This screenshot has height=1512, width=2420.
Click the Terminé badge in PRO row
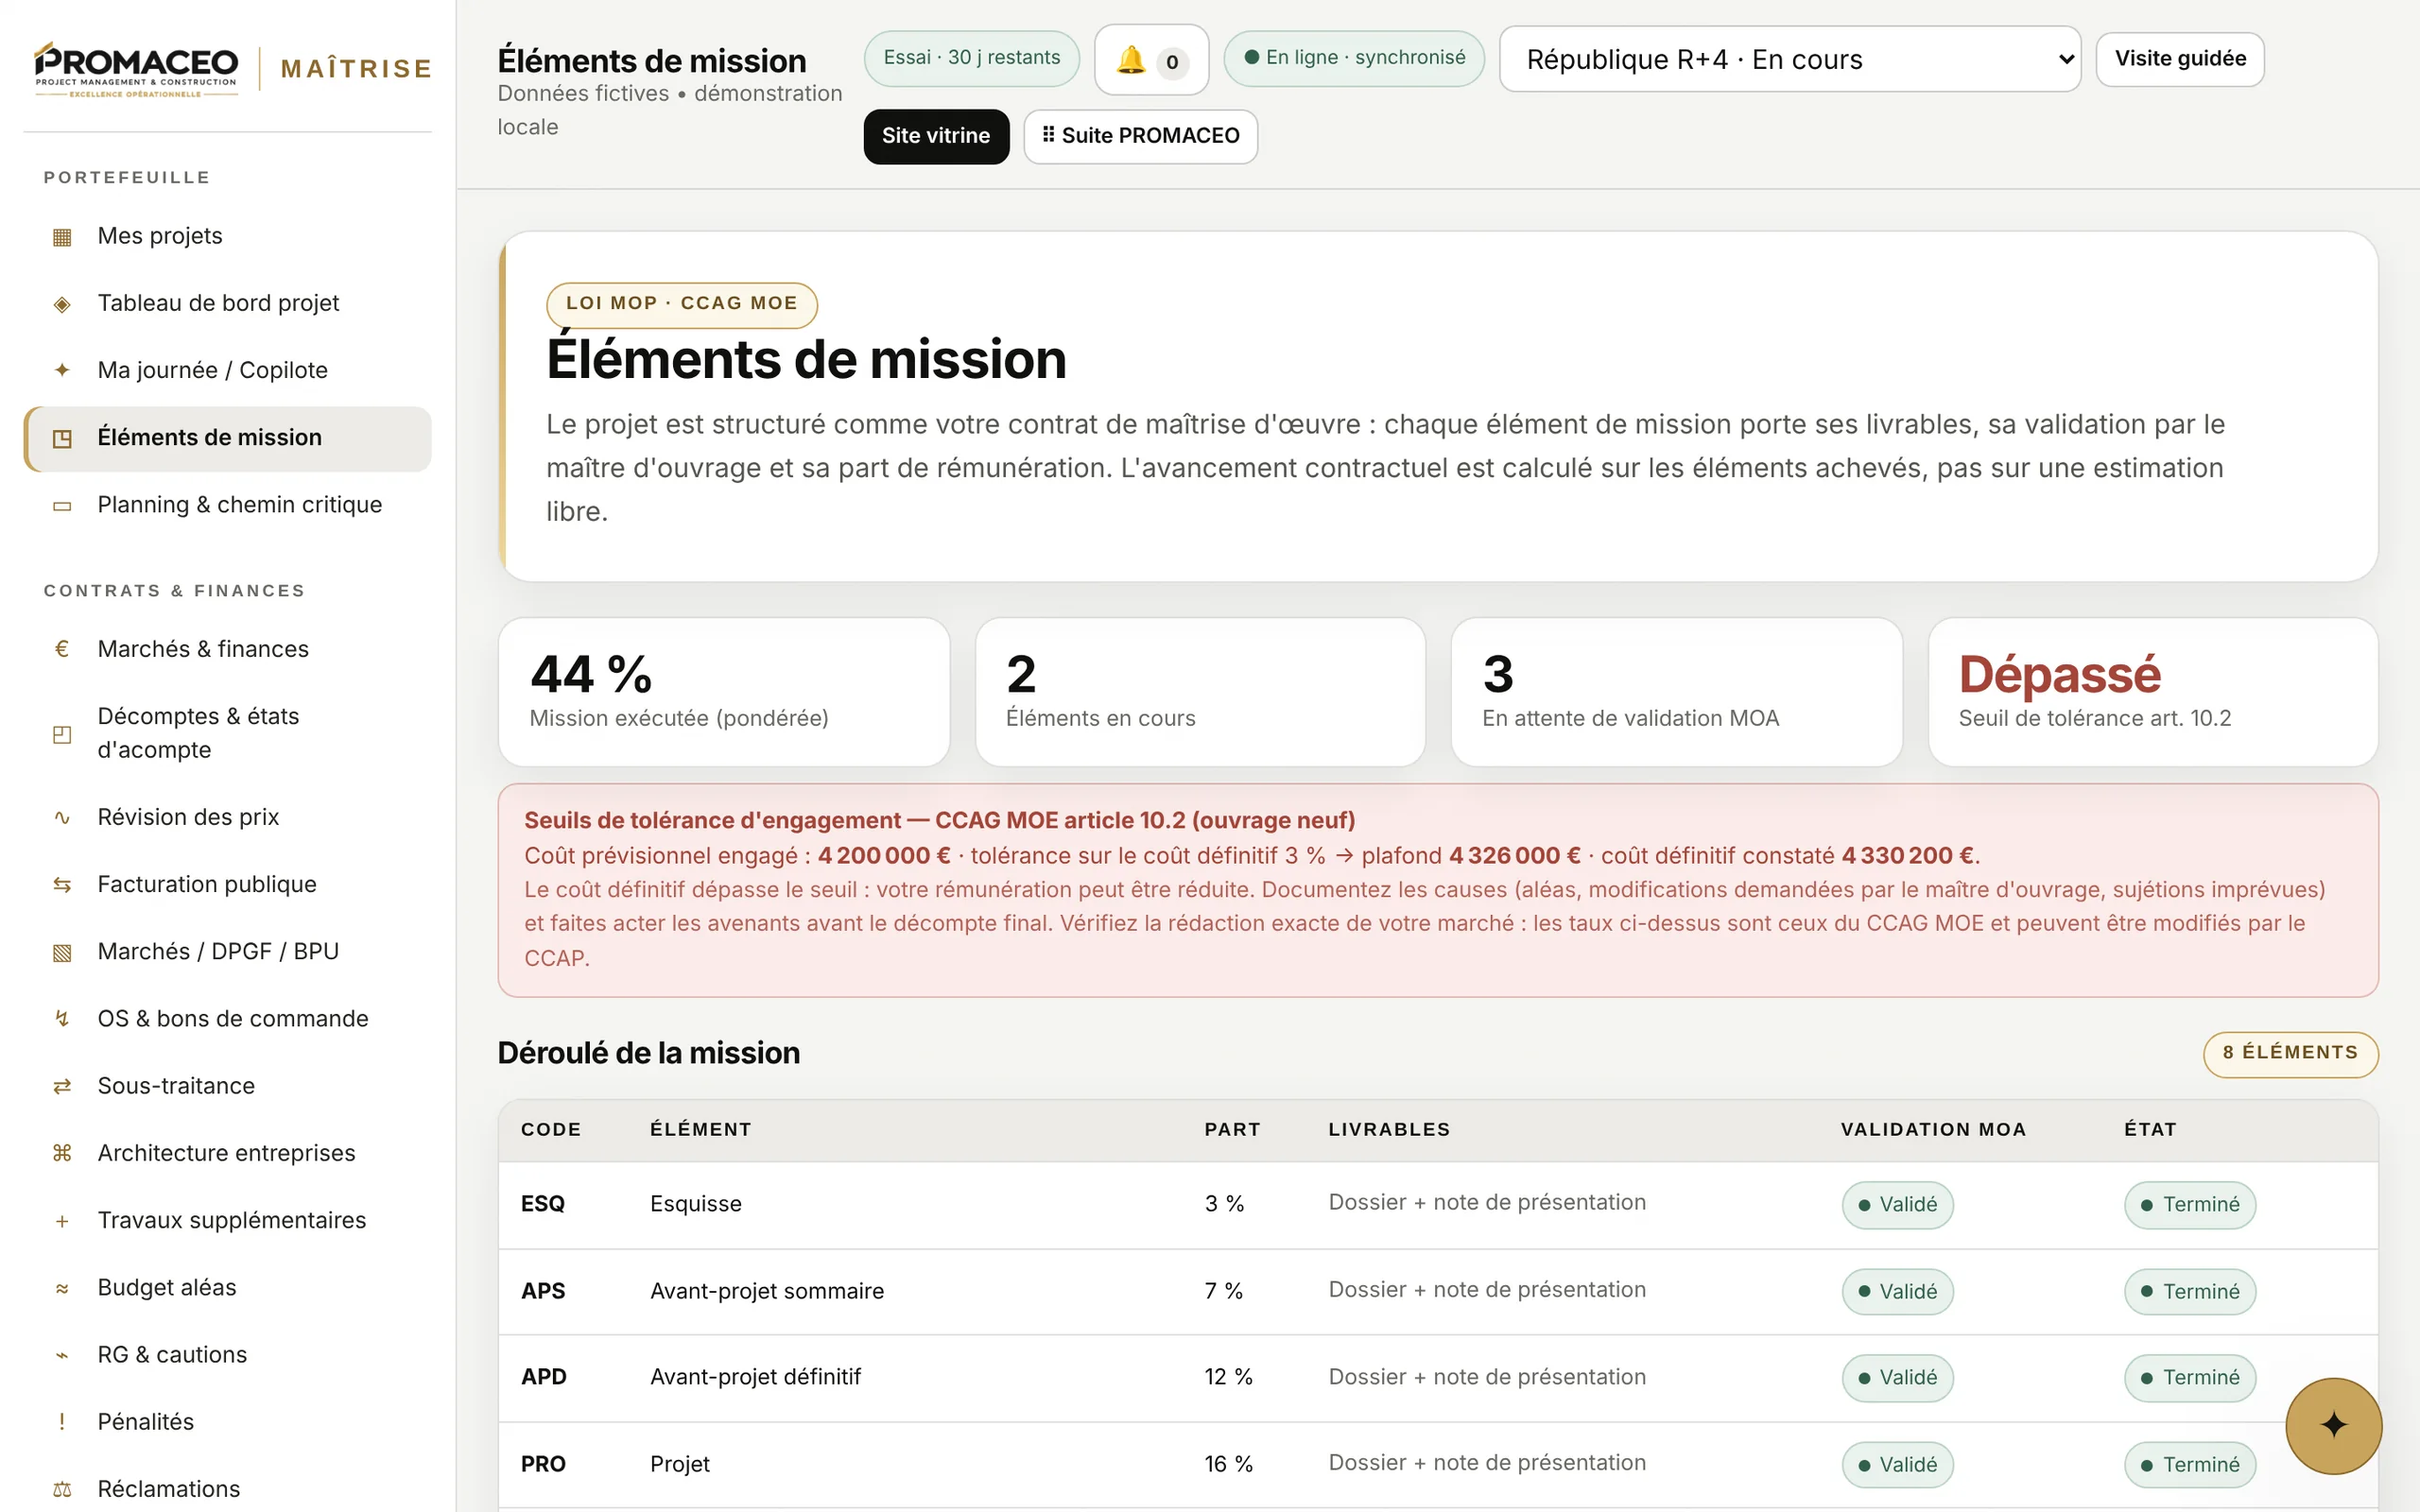click(2190, 1465)
